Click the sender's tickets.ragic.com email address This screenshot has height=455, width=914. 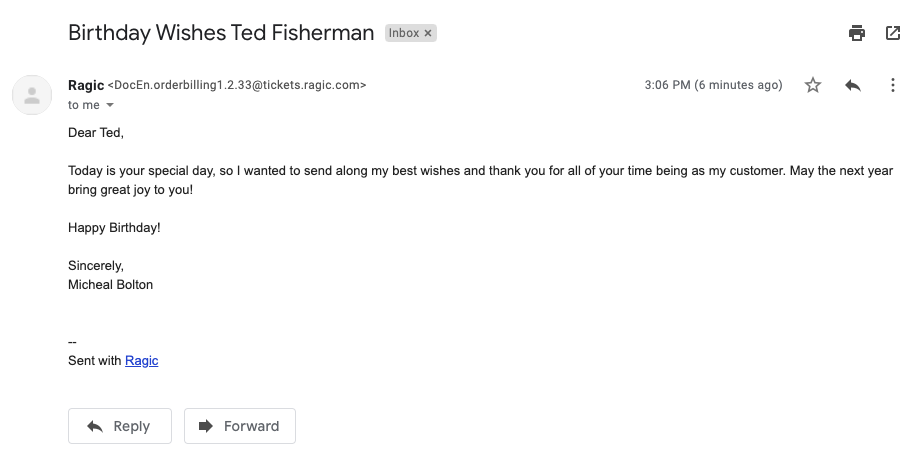coord(237,86)
